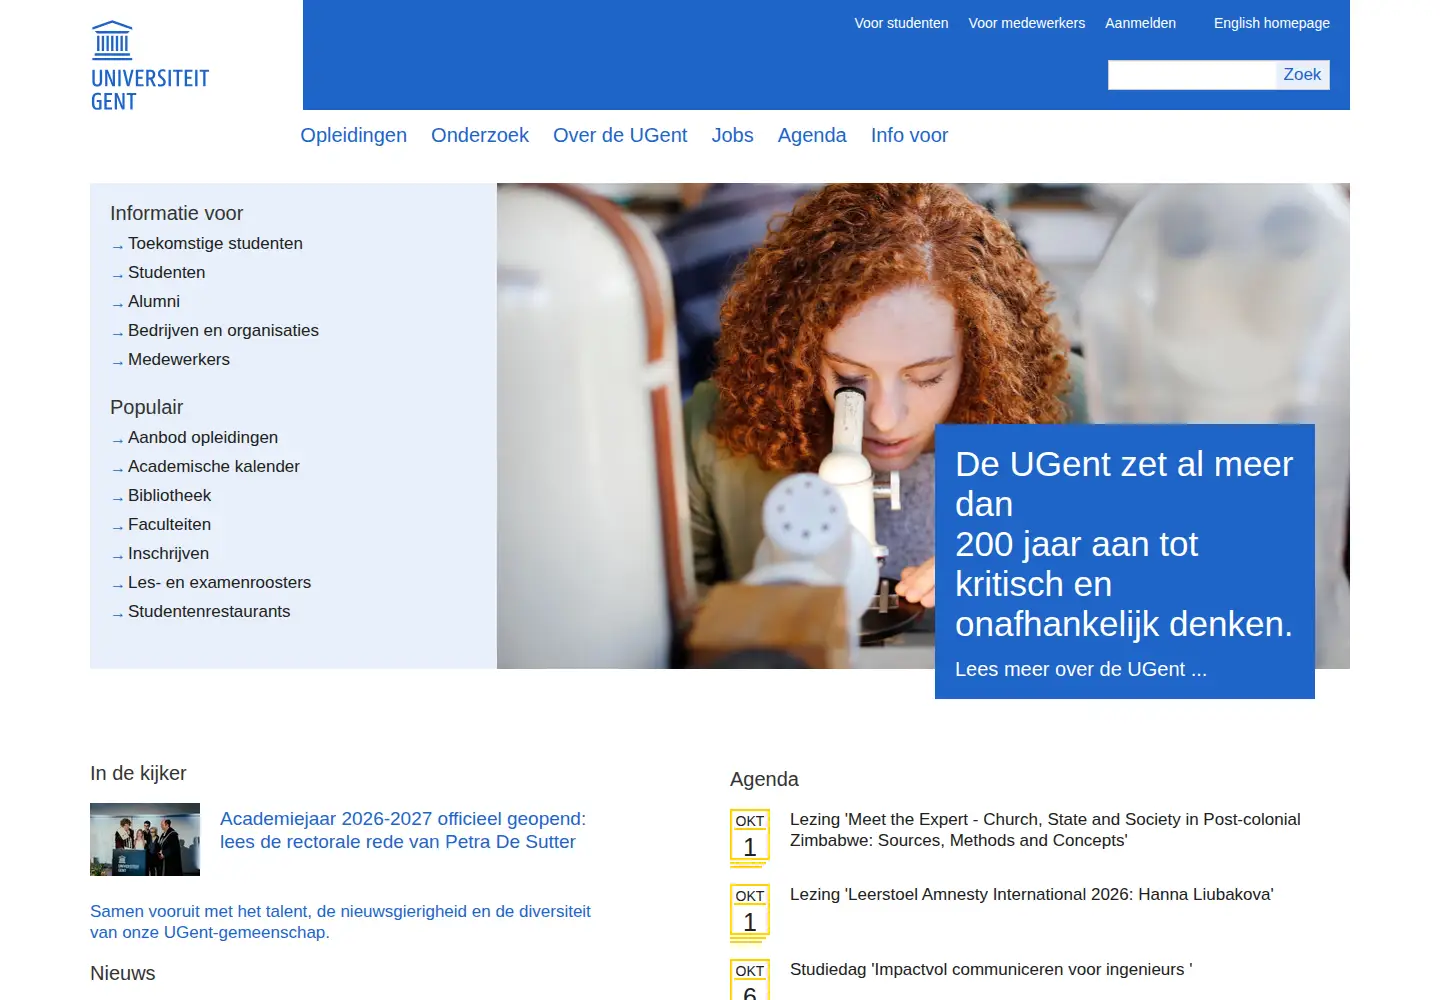Open the October 6 date icon for Studiedag

[x=750, y=979]
